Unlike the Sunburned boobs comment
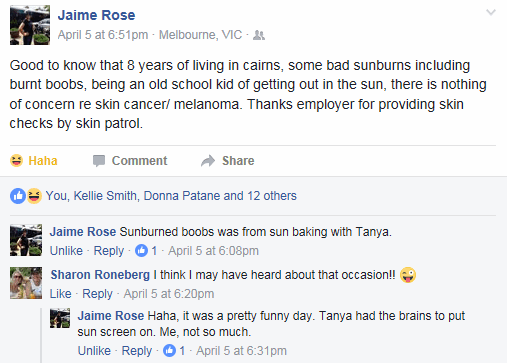The image size is (507, 363). tap(66, 251)
